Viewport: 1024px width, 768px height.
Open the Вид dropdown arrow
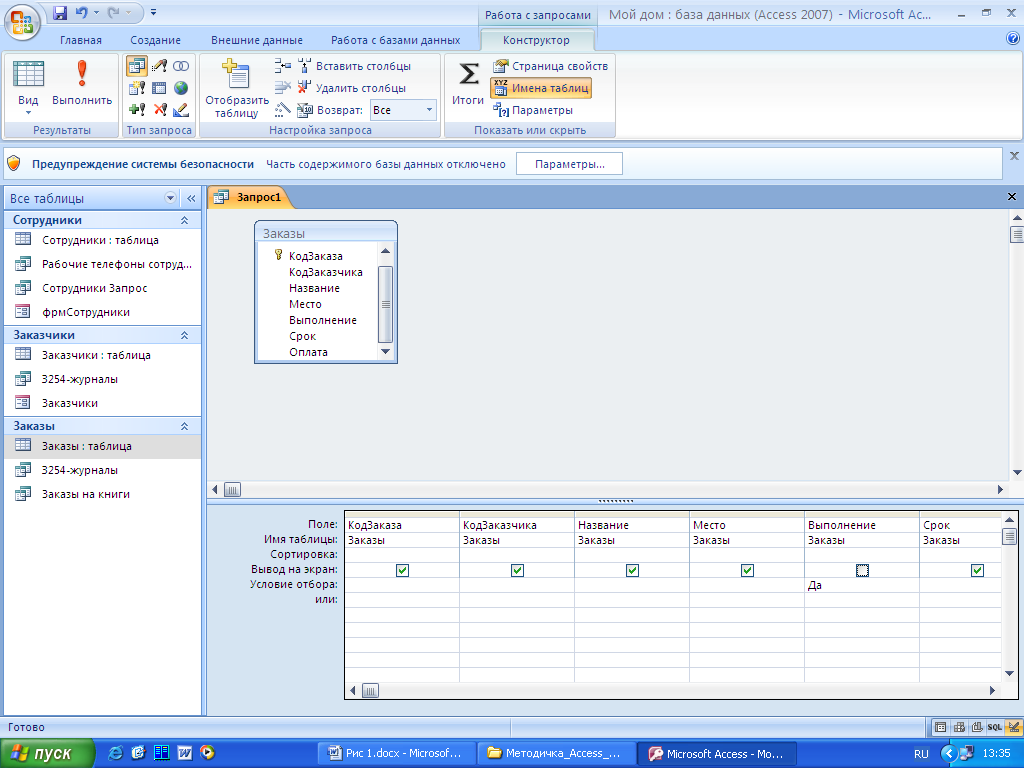(x=28, y=112)
